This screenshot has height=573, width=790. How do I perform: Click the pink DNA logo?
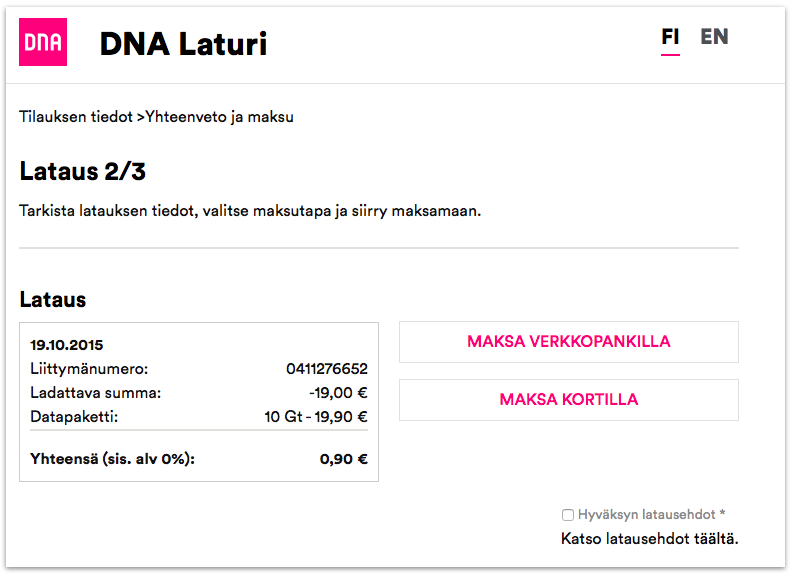point(43,43)
